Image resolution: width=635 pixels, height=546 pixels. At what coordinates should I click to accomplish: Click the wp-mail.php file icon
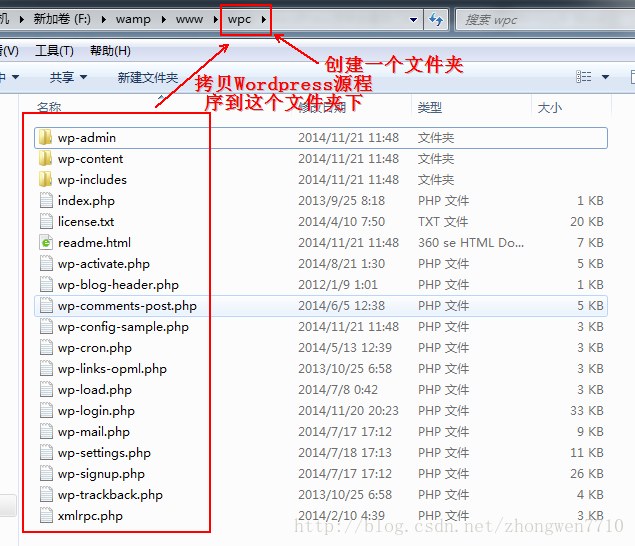(x=46, y=432)
